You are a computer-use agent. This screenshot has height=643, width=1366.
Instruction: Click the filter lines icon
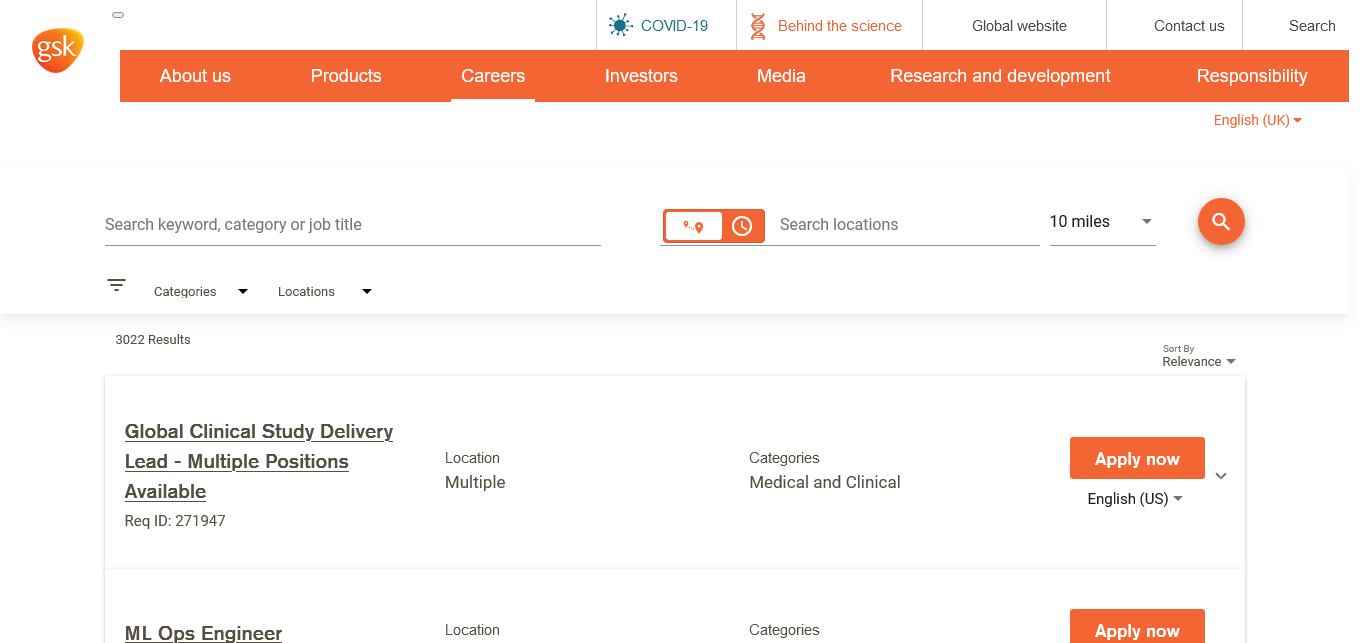117,285
